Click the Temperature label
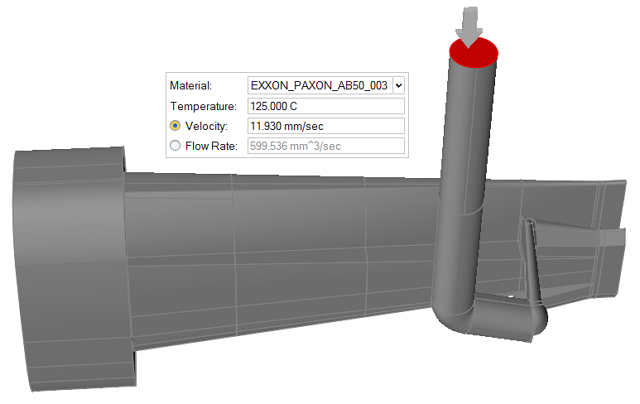The width and height of the screenshot is (640, 404). tap(202, 106)
